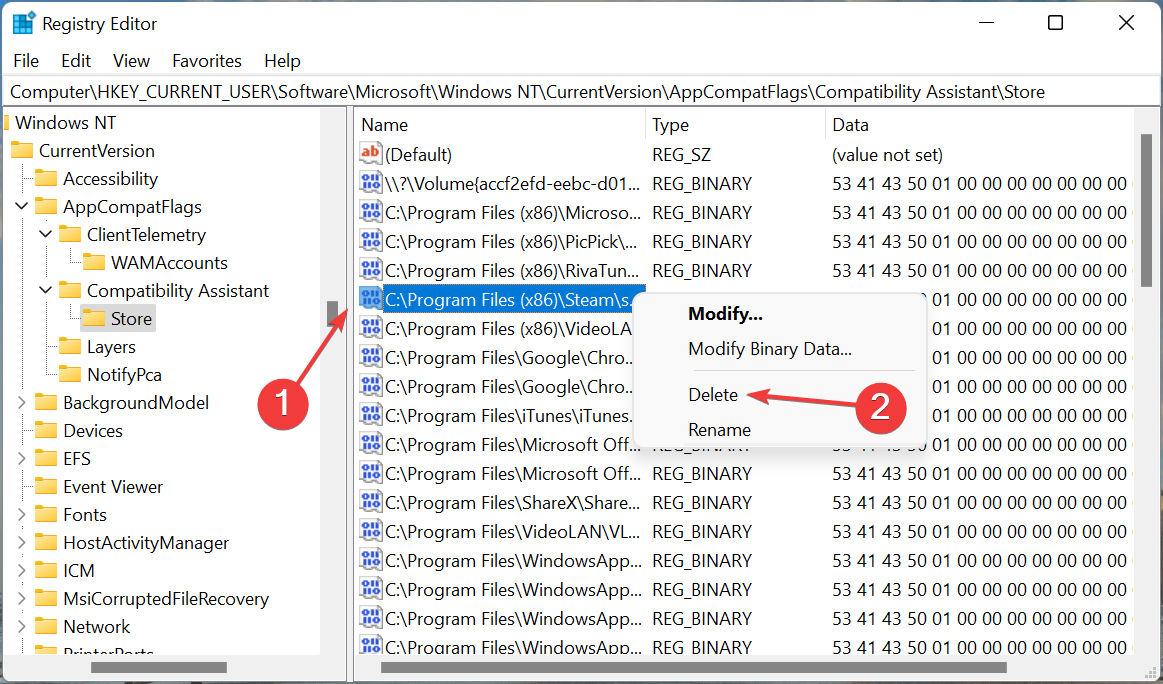Click the Compatibility Assistant folder icon

(x=70, y=291)
